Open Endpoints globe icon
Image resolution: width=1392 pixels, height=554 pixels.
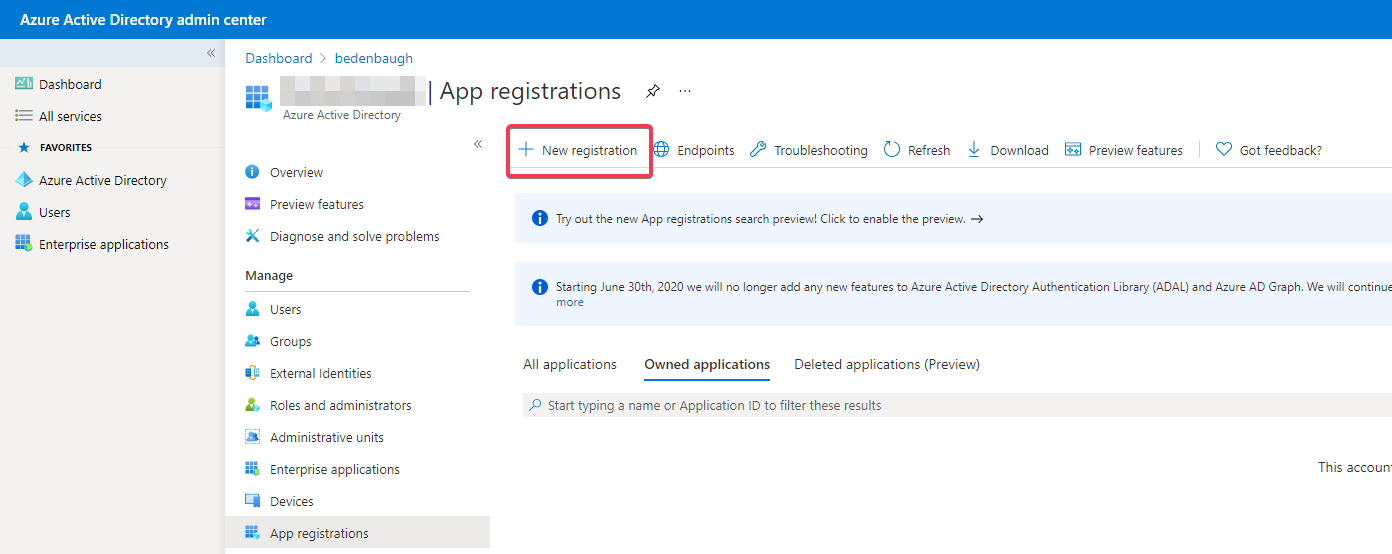click(661, 150)
